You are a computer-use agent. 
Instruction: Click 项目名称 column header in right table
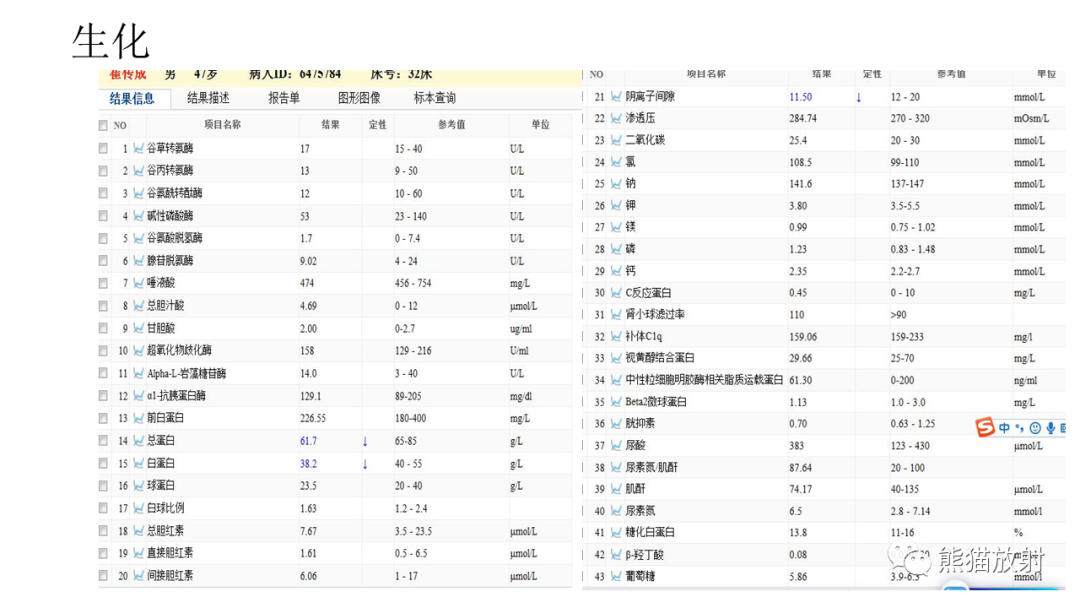706,74
